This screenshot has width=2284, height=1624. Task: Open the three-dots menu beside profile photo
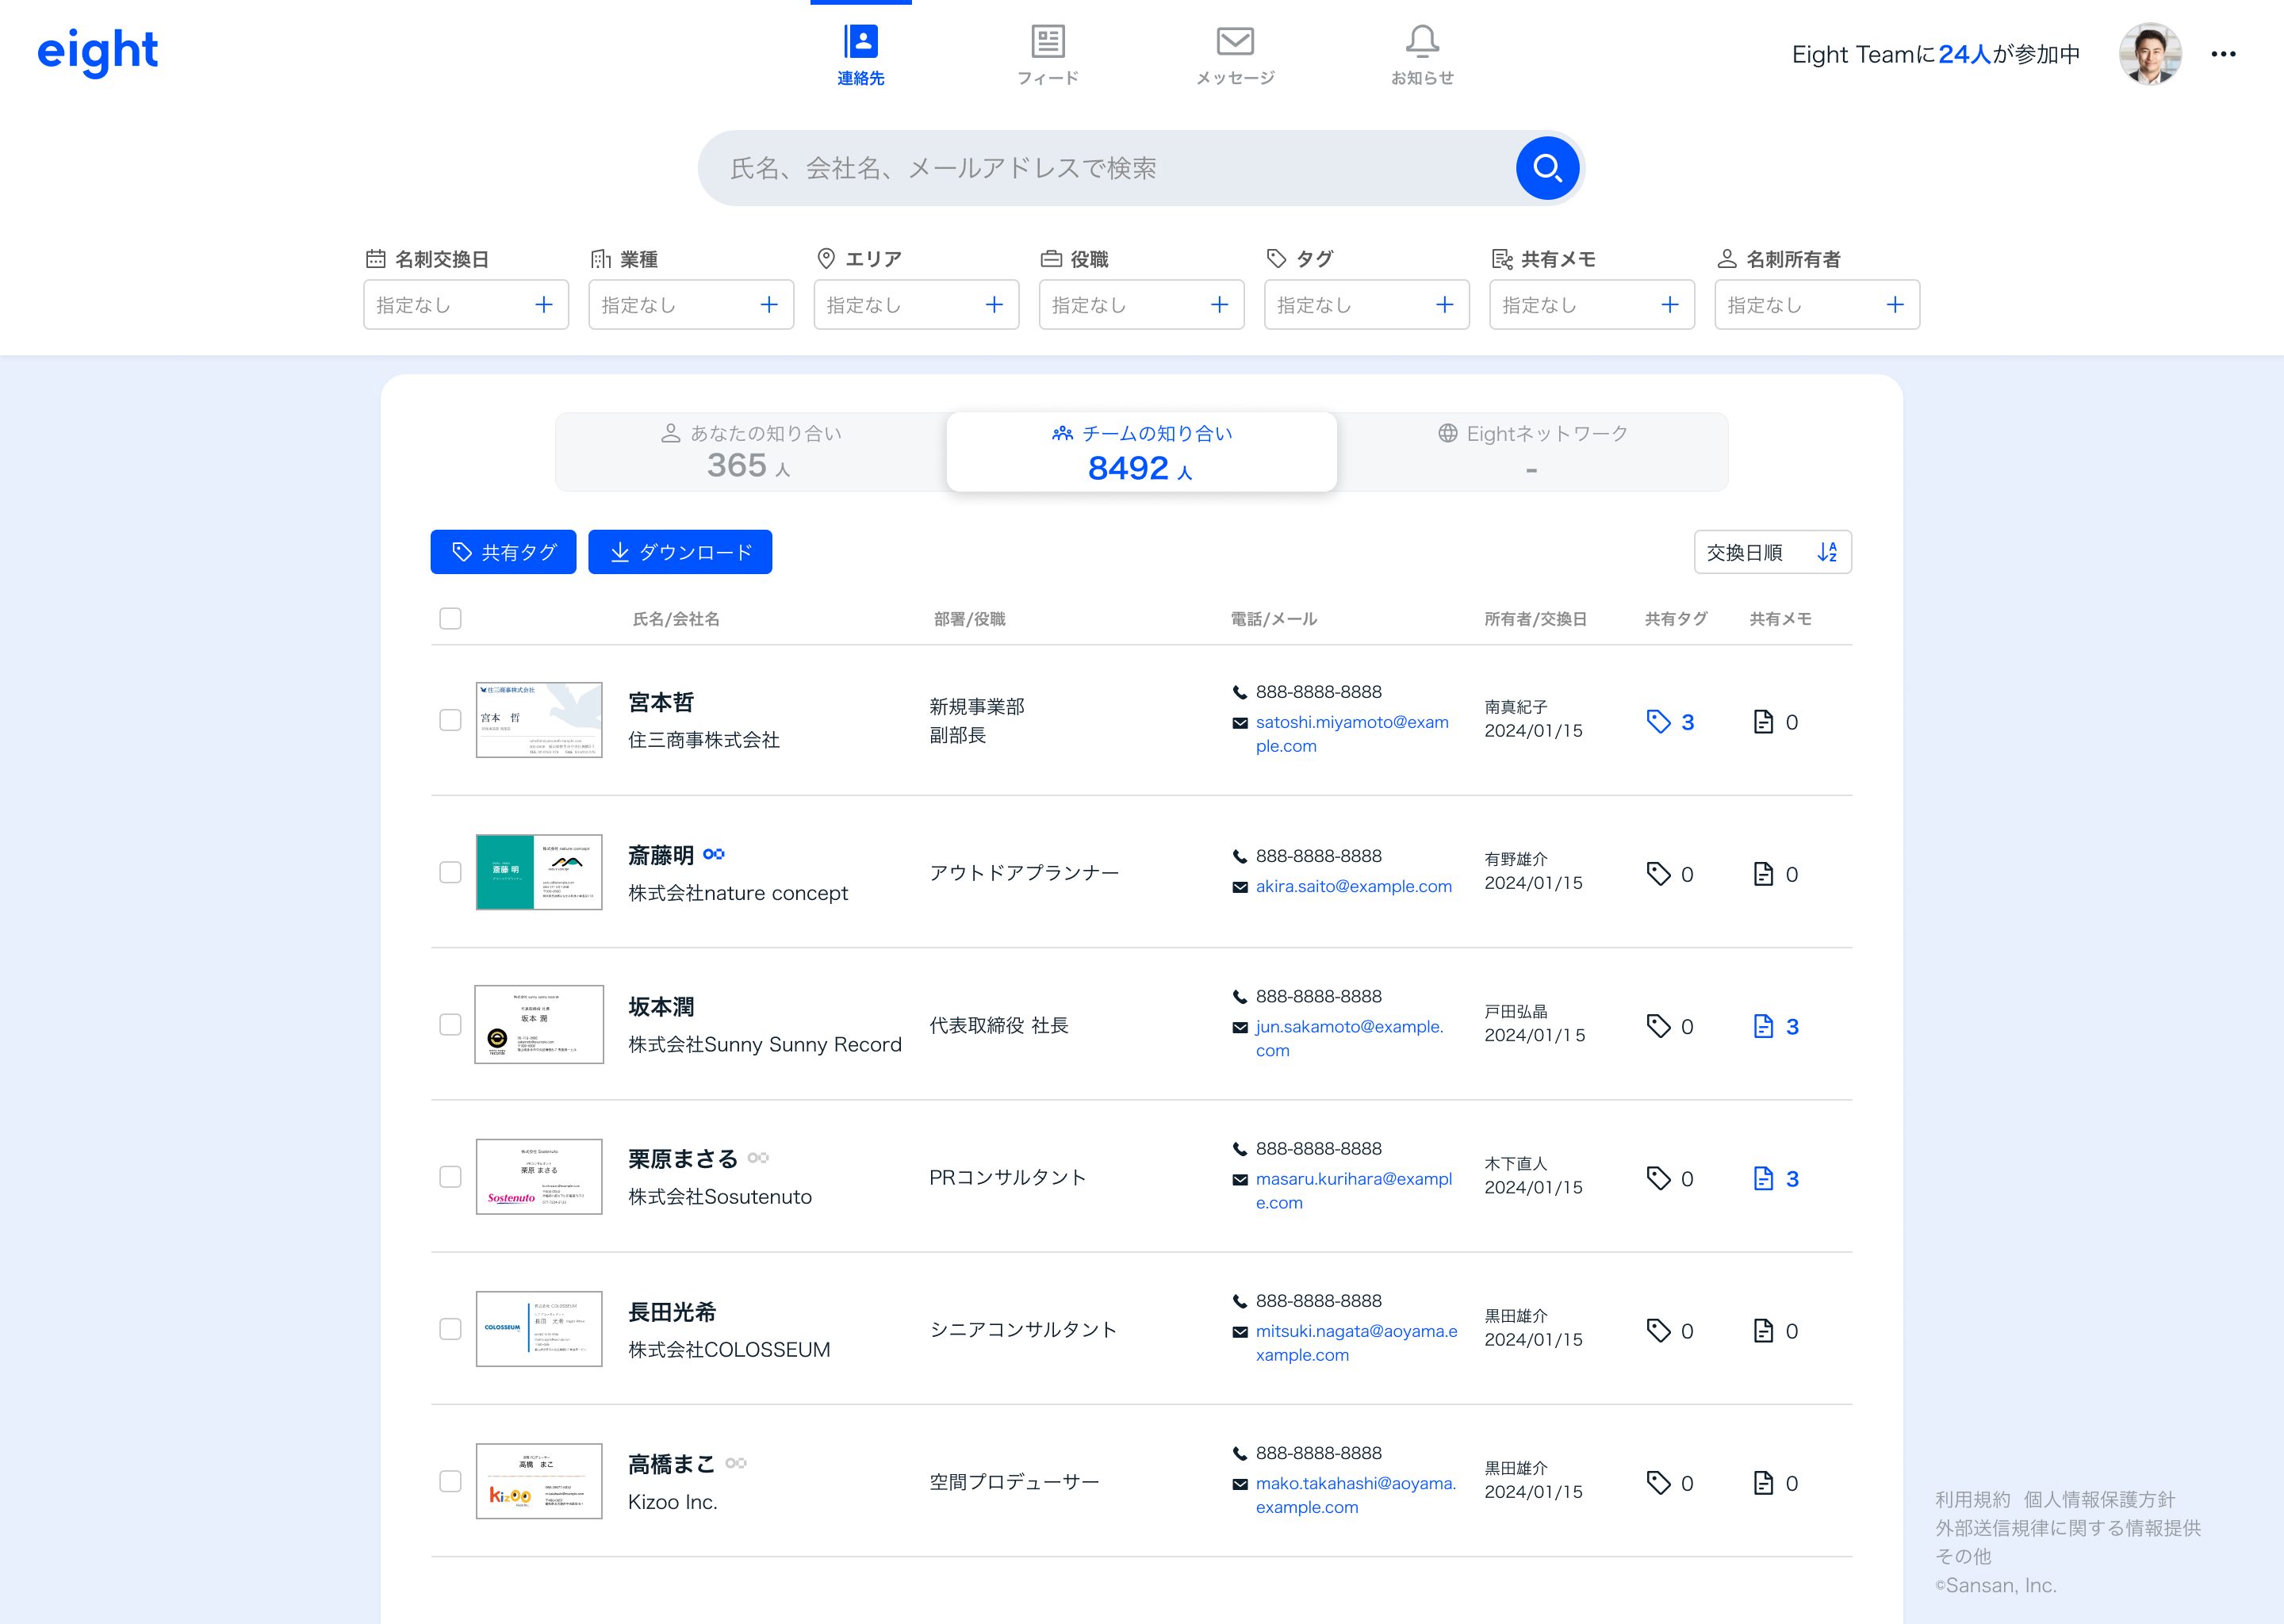click(2223, 54)
